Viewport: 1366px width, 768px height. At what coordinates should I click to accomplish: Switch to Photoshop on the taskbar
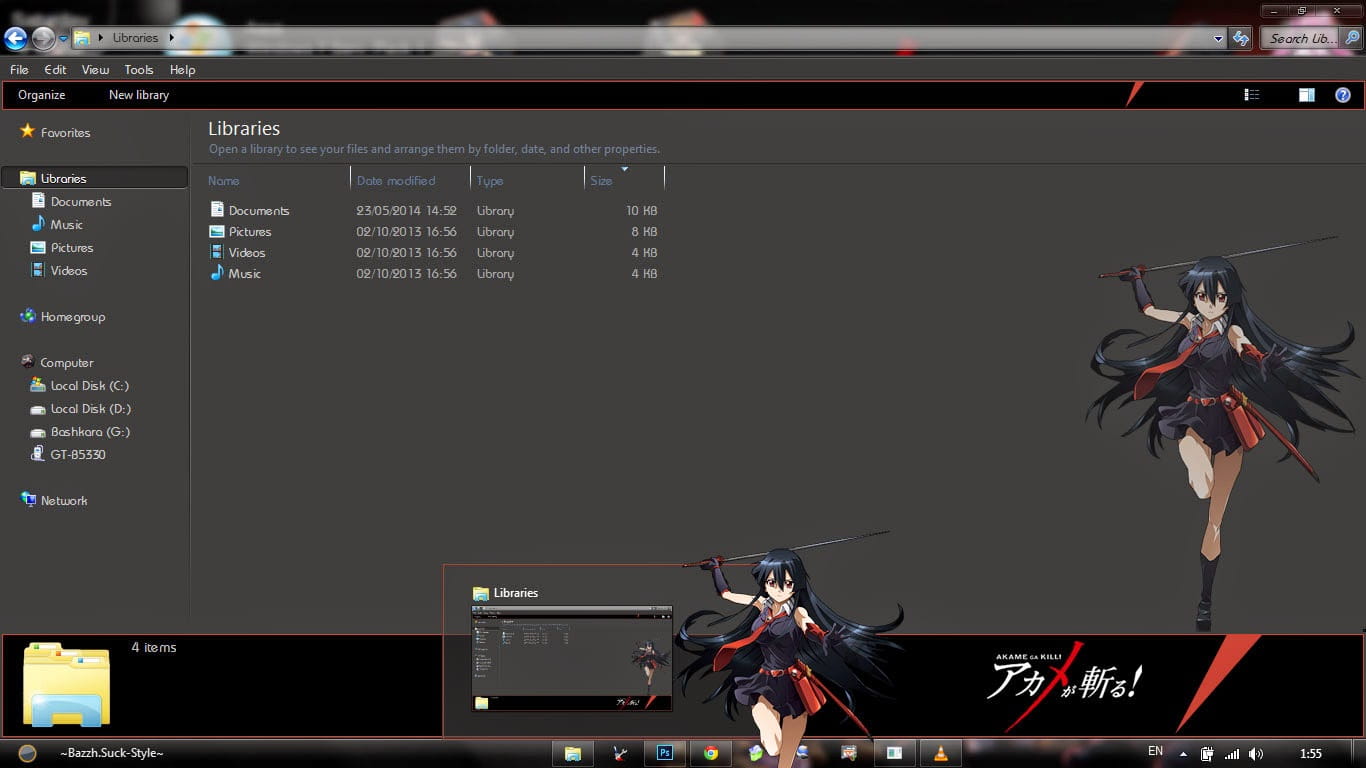pyautogui.click(x=665, y=753)
